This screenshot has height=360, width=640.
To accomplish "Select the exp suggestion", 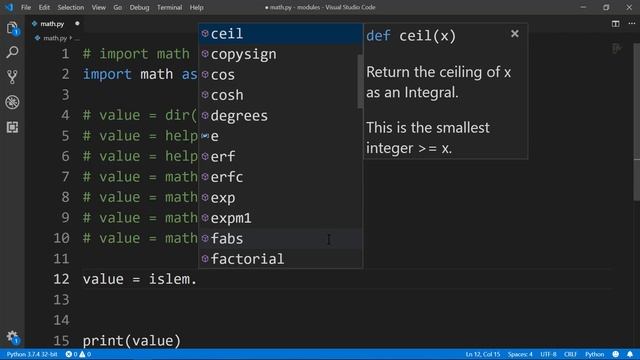I will coord(280,198).
